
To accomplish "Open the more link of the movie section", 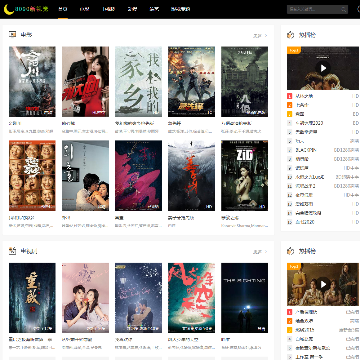I will tap(260, 35).
